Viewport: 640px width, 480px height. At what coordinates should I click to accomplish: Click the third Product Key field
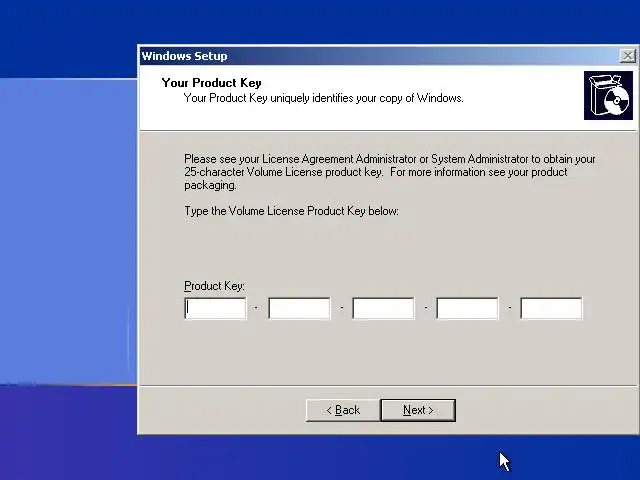coord(383,308)
